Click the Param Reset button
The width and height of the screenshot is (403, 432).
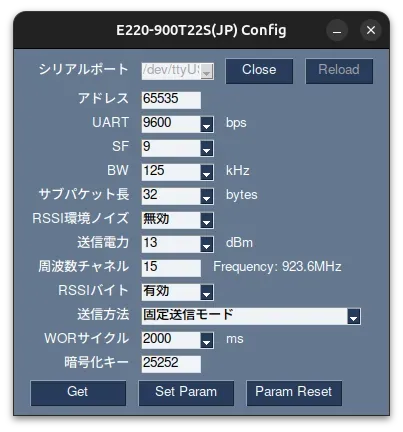(294, 393)
